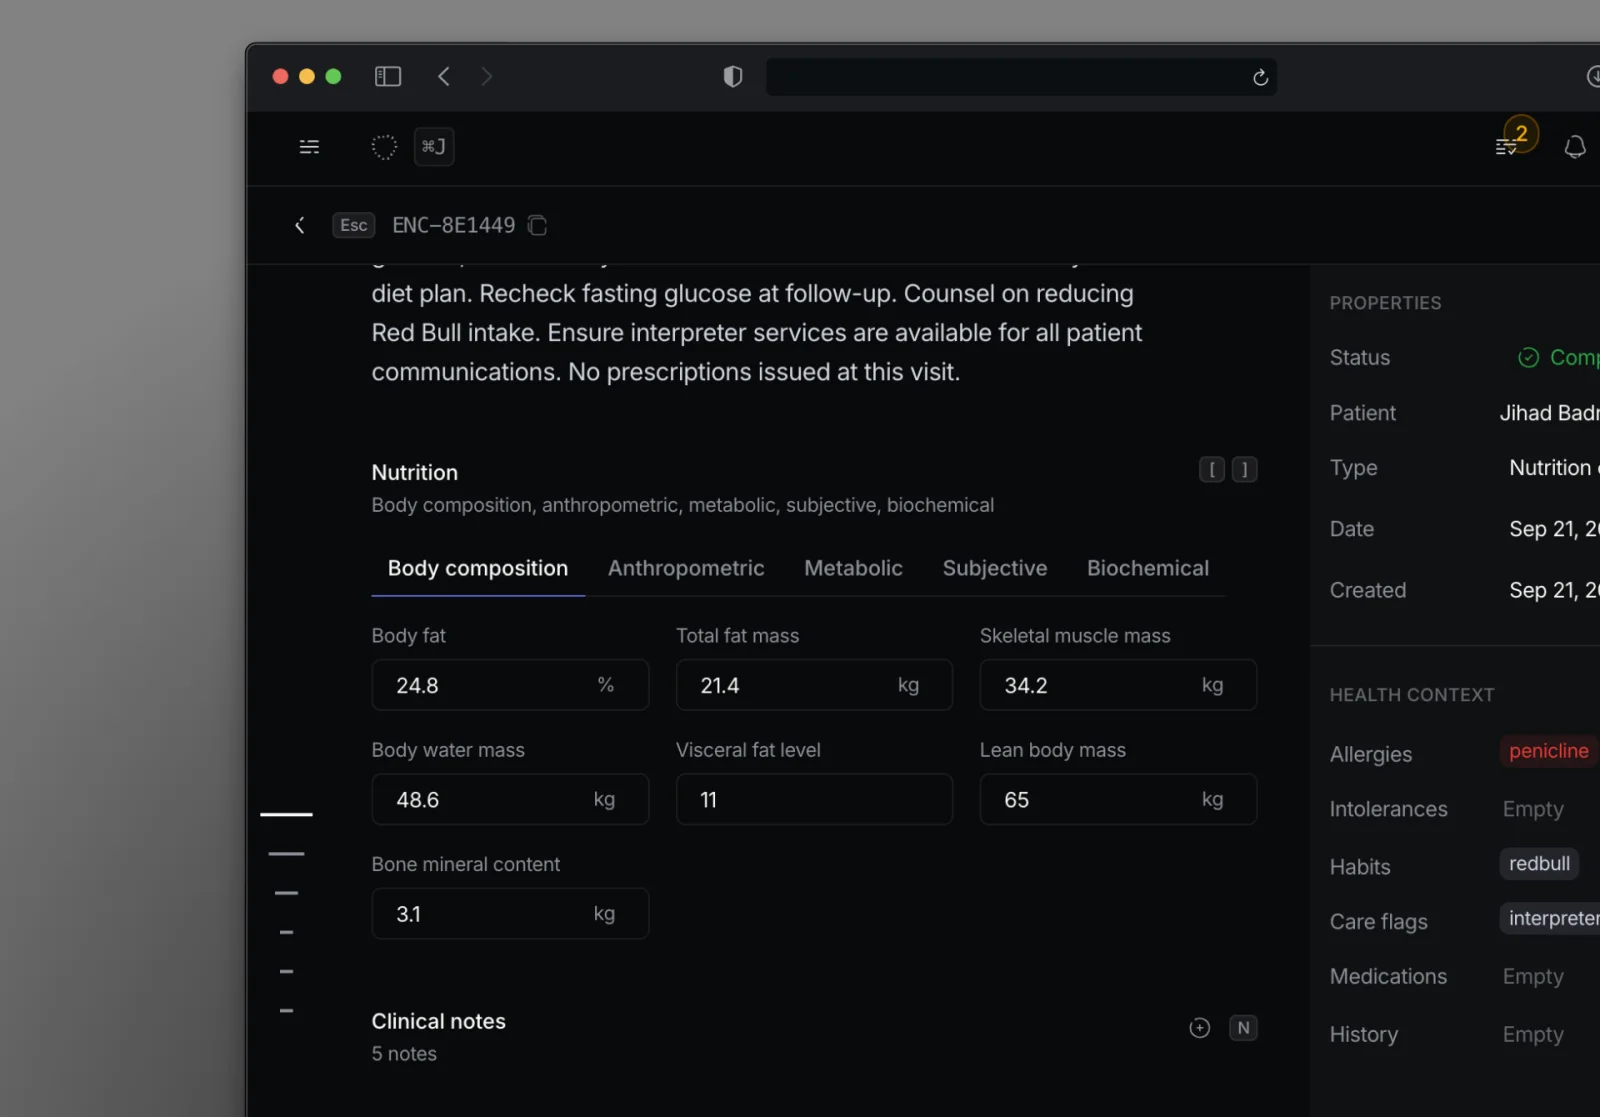
Task: Open the app menu list icon
Action: point(309,147)
